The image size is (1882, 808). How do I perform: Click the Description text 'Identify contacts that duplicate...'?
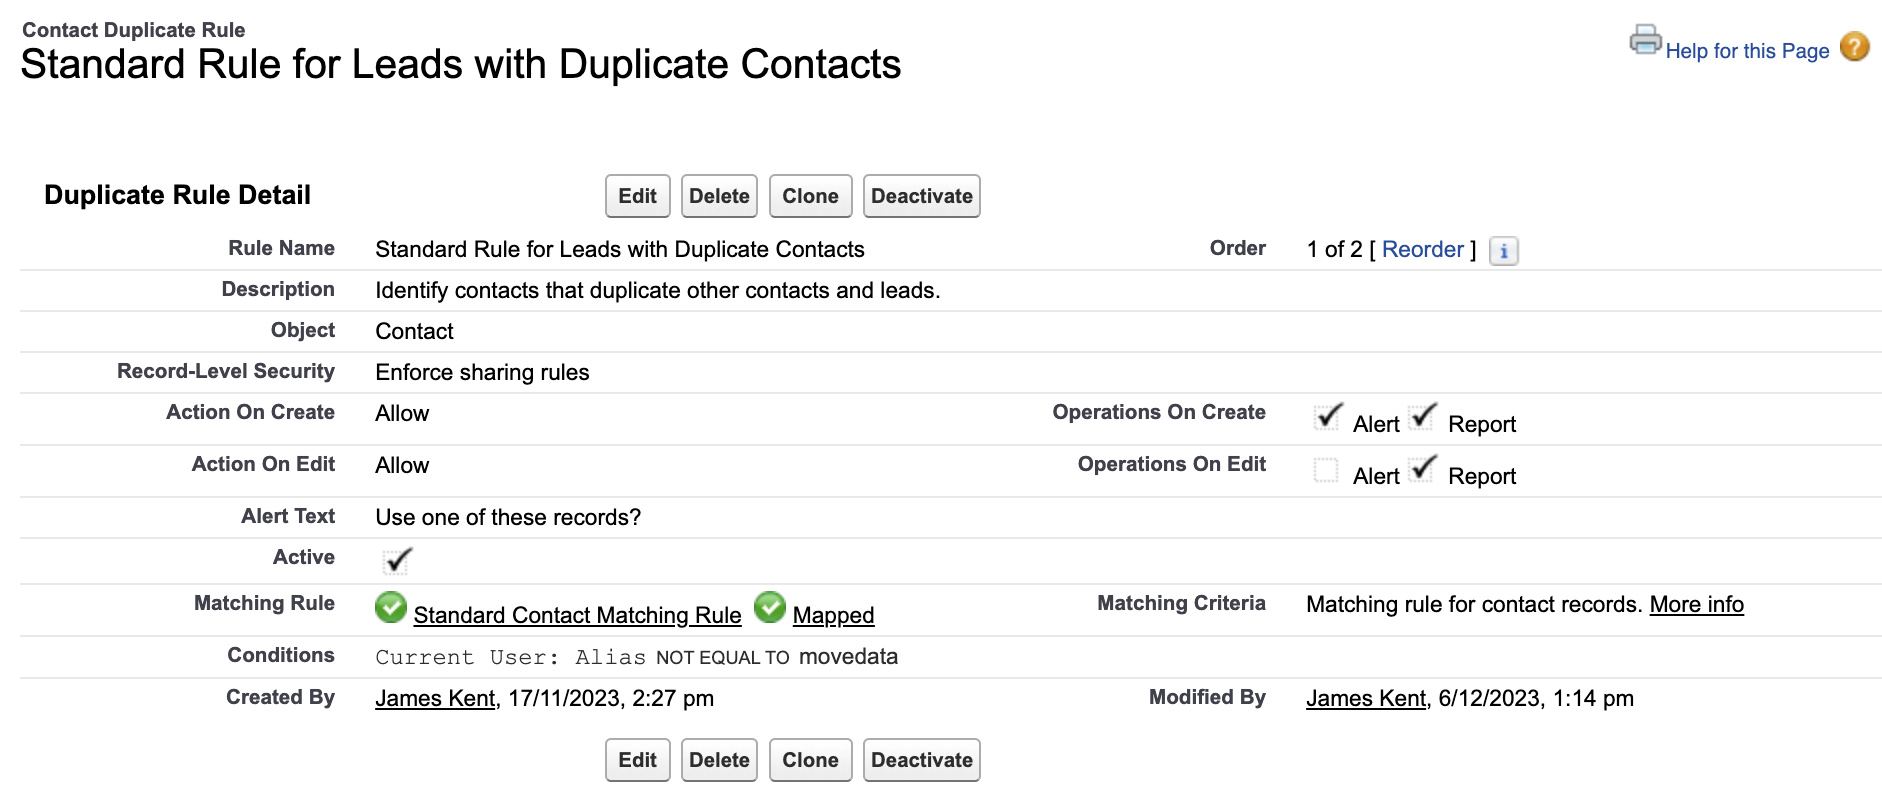[x=658, y=290]
